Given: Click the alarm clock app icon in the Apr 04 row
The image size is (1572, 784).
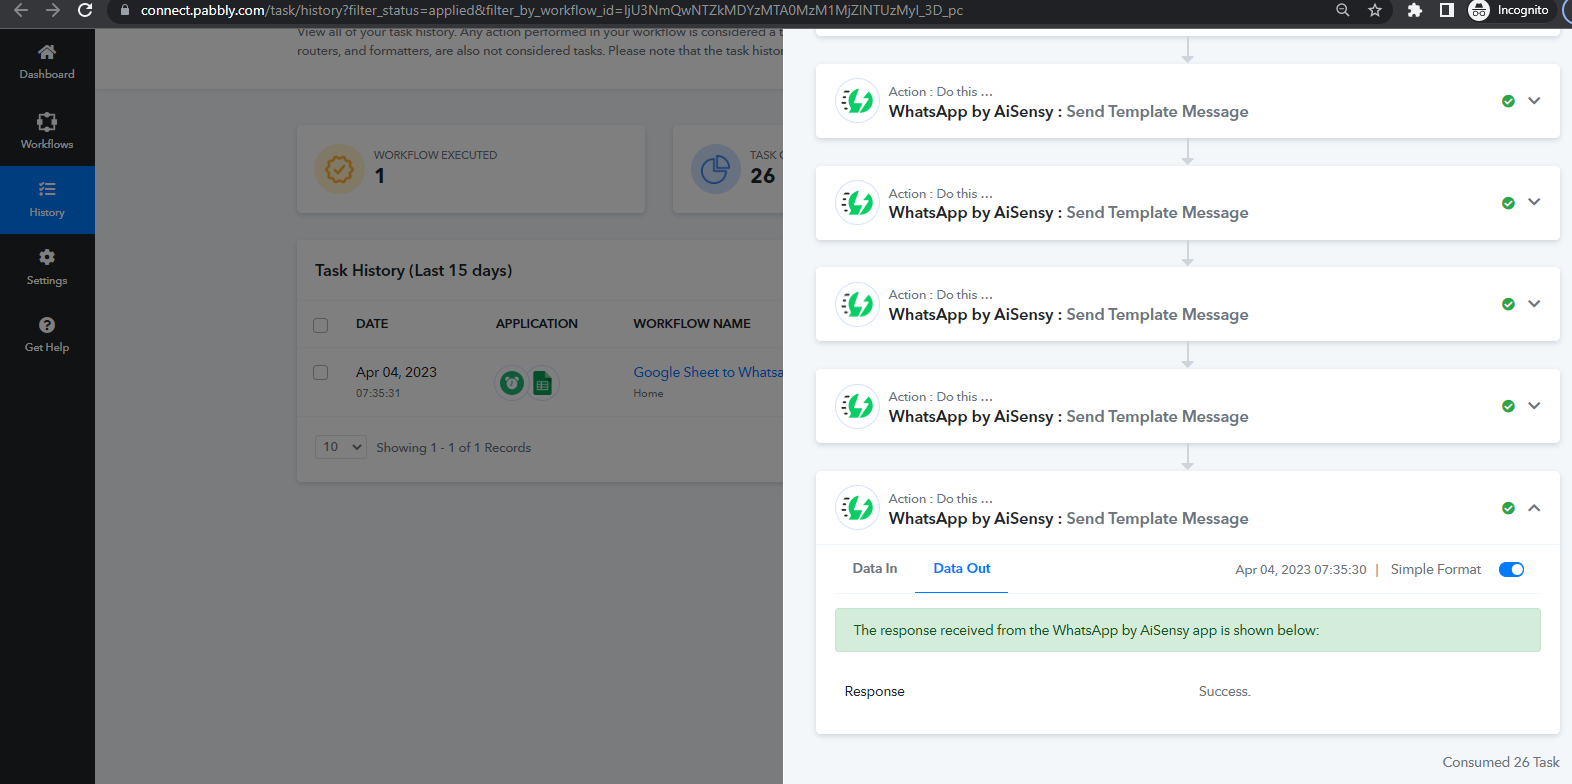Looking at the screenshot, I should (x=512, y=382).
